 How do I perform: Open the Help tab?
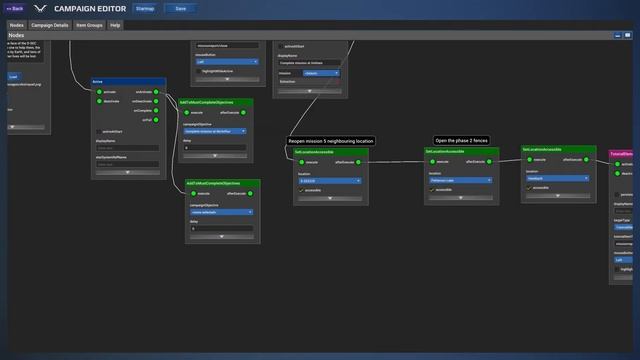tap(115, 25)
